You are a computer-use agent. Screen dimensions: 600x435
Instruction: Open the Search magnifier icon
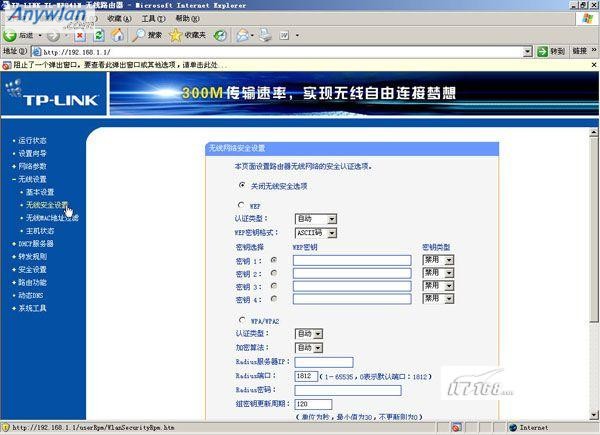click(x=138, y=35)
